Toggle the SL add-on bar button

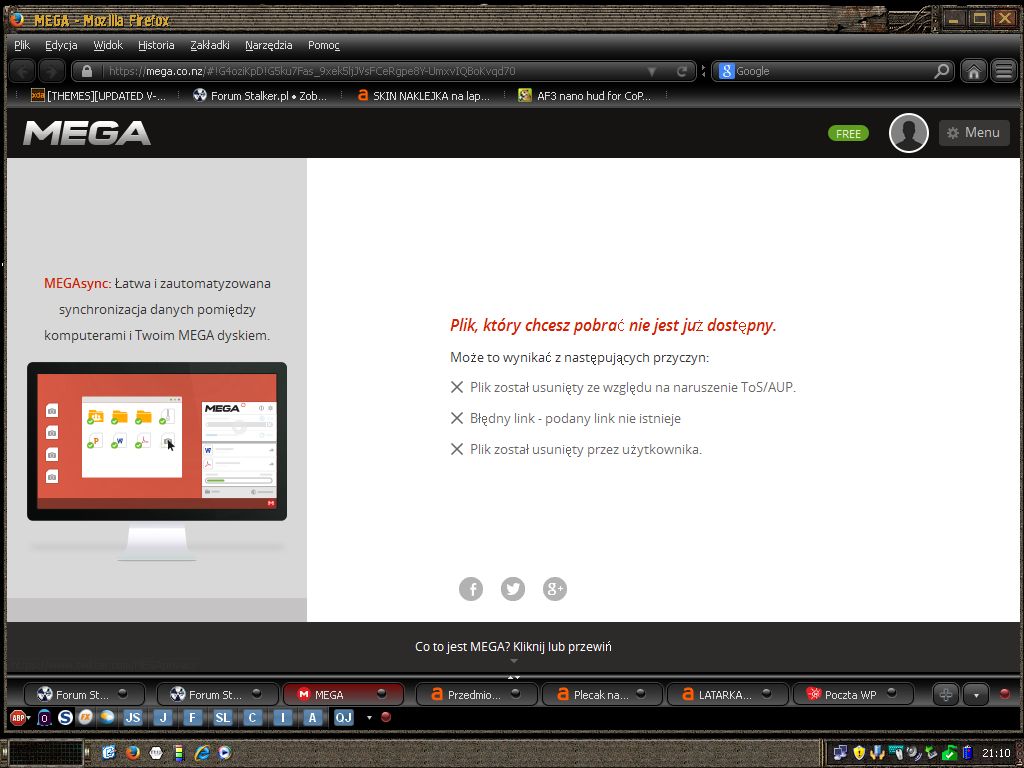pyautogui.click(x=223, y=718)
